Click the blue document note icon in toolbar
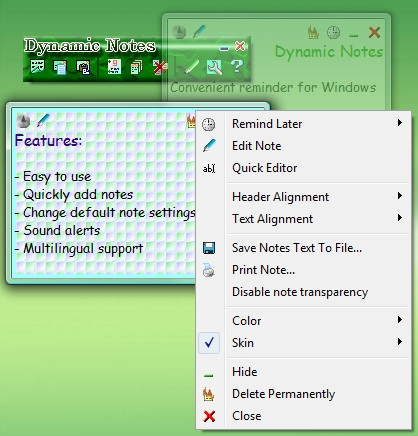Viewport: 418px width, 436px height. click(60, 67)
